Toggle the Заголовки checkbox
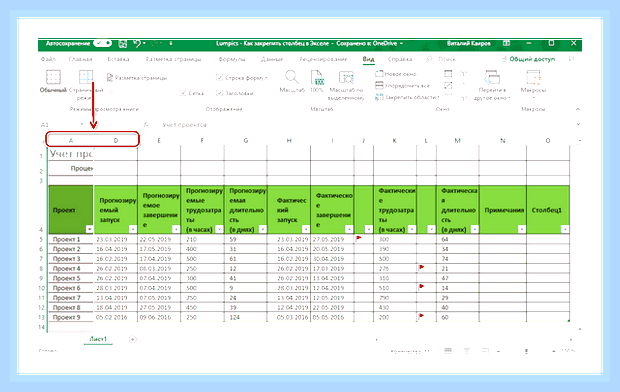Screen dimensions: 620x392 pyautogui.click(x=235, y=93)
